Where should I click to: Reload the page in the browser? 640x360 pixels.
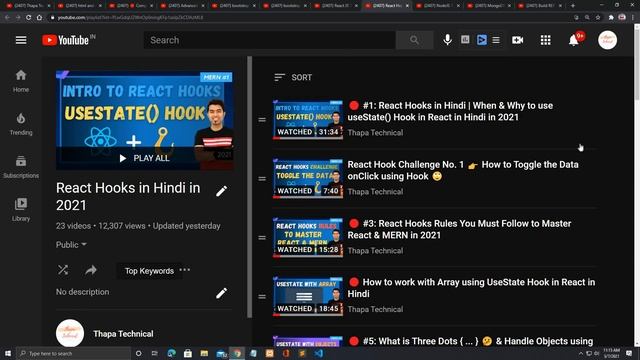coord(29,18)
